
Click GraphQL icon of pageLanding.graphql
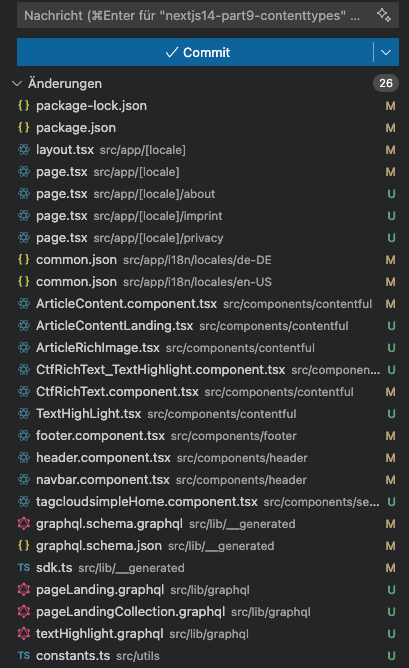click(x=24, y=590)
